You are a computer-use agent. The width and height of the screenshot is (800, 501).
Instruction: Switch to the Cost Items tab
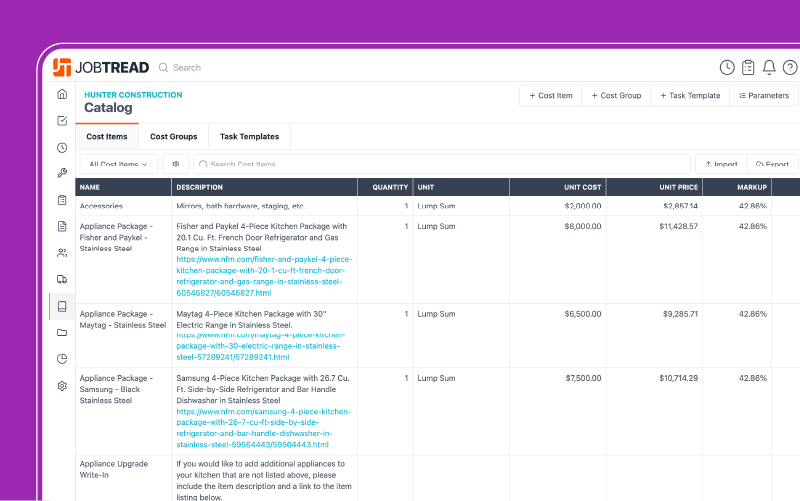pos(107,137)
